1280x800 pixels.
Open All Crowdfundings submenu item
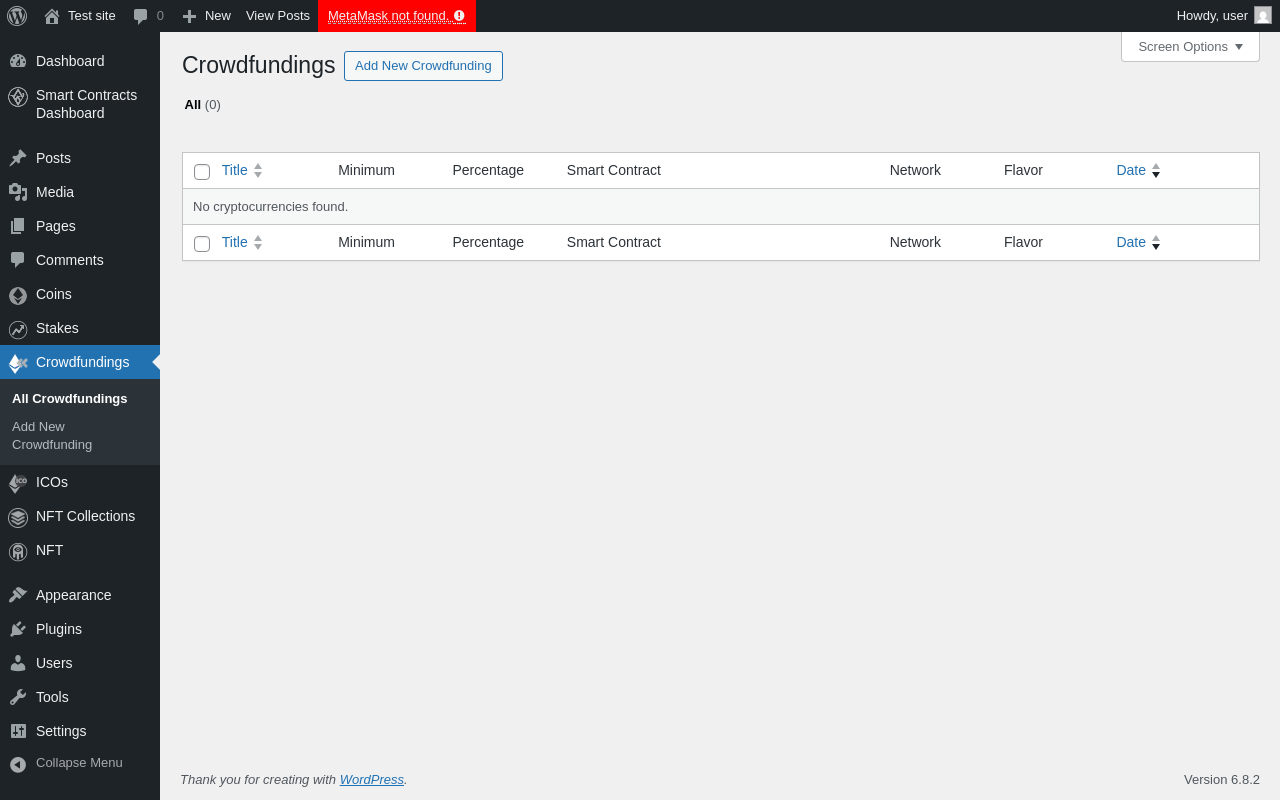point(70,398)
